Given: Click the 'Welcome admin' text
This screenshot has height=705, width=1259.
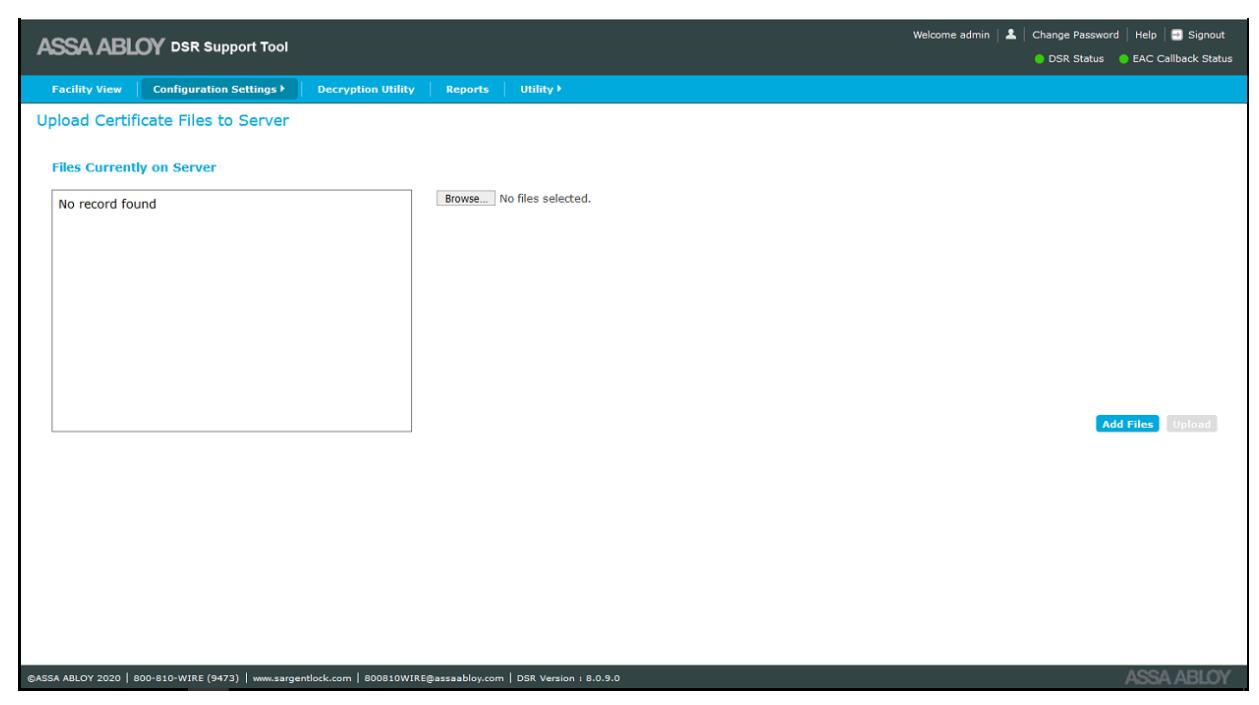Looking at the screenshot, I should 950,36.
